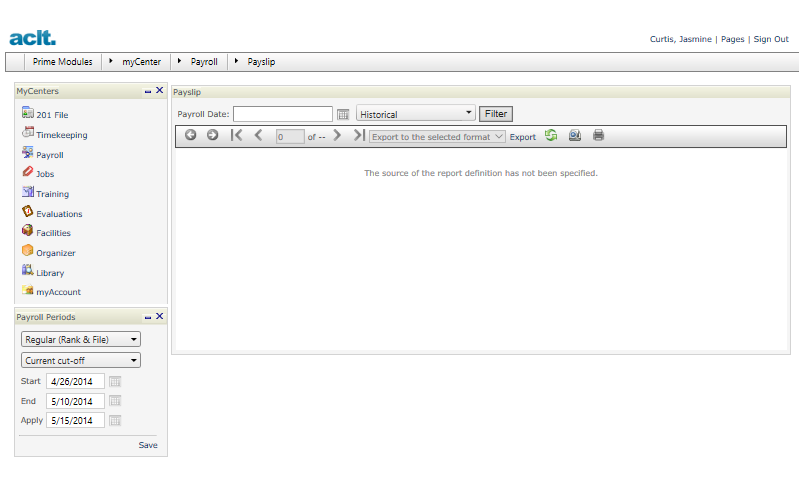Viewport: 800px width, 500px height.
Task: Refresh the report with green arrows icon
Action: coord(551,135)
